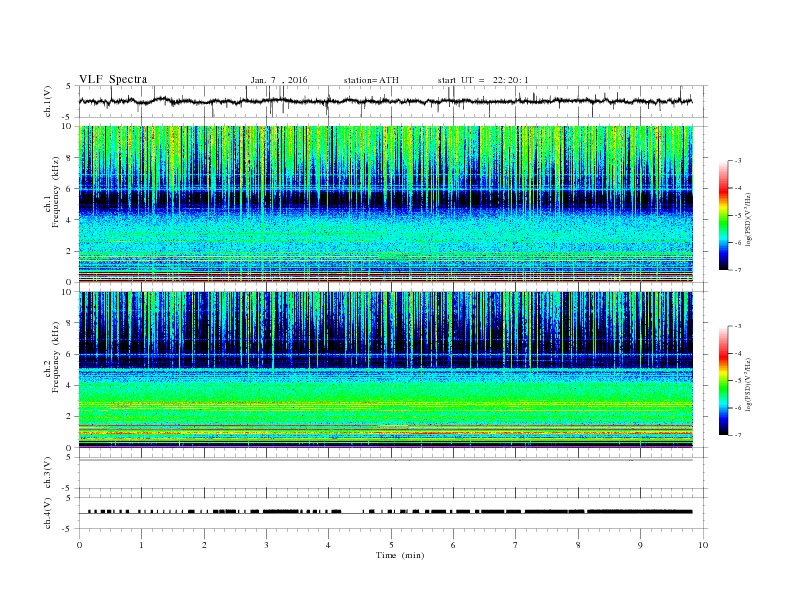Click ch.1 frequency axis "10" kHz tick label

[66, 126]
